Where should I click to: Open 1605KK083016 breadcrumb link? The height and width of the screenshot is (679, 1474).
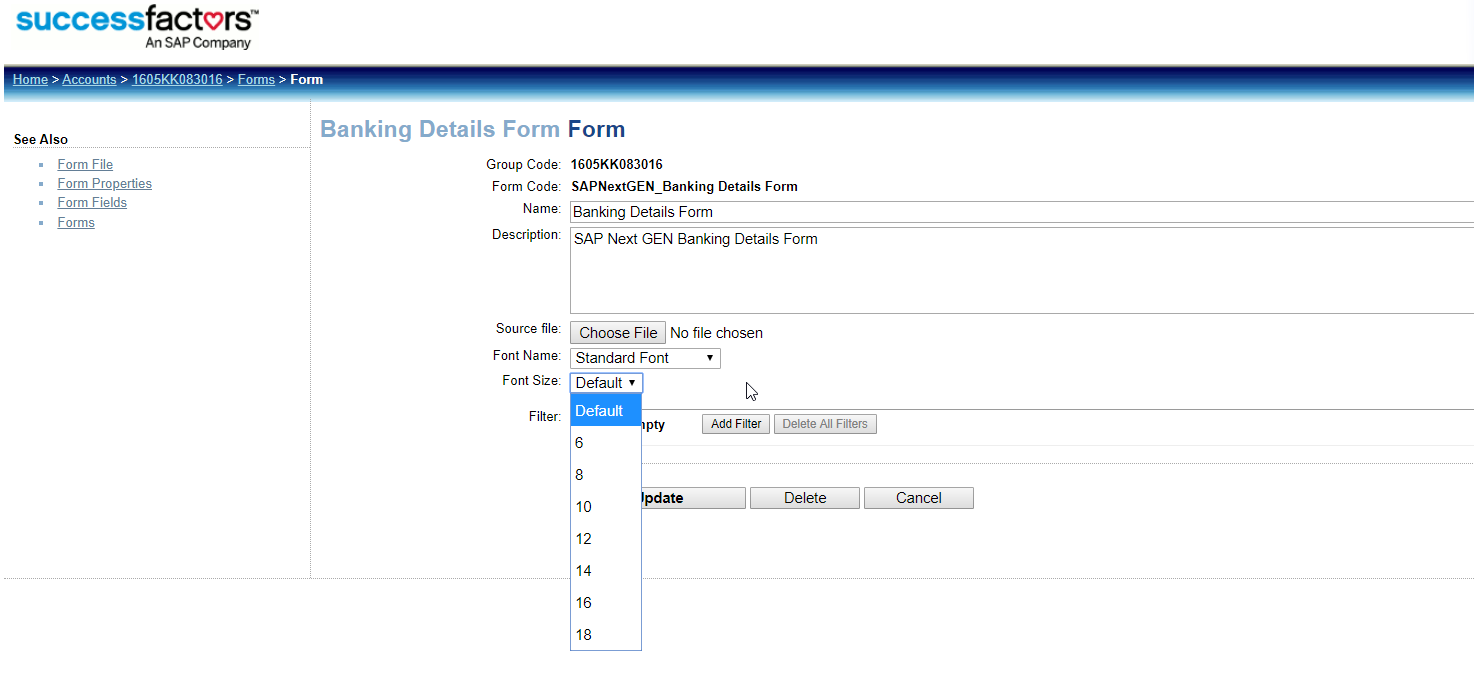pyautogui.click(x=177, y=80)
